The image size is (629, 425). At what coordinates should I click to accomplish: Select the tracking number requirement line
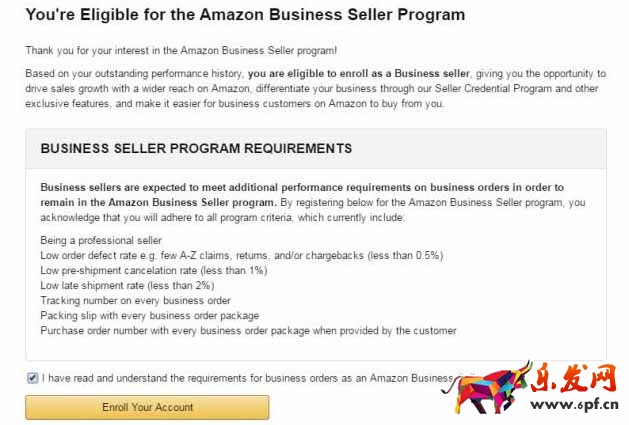(x=136, y=300)
